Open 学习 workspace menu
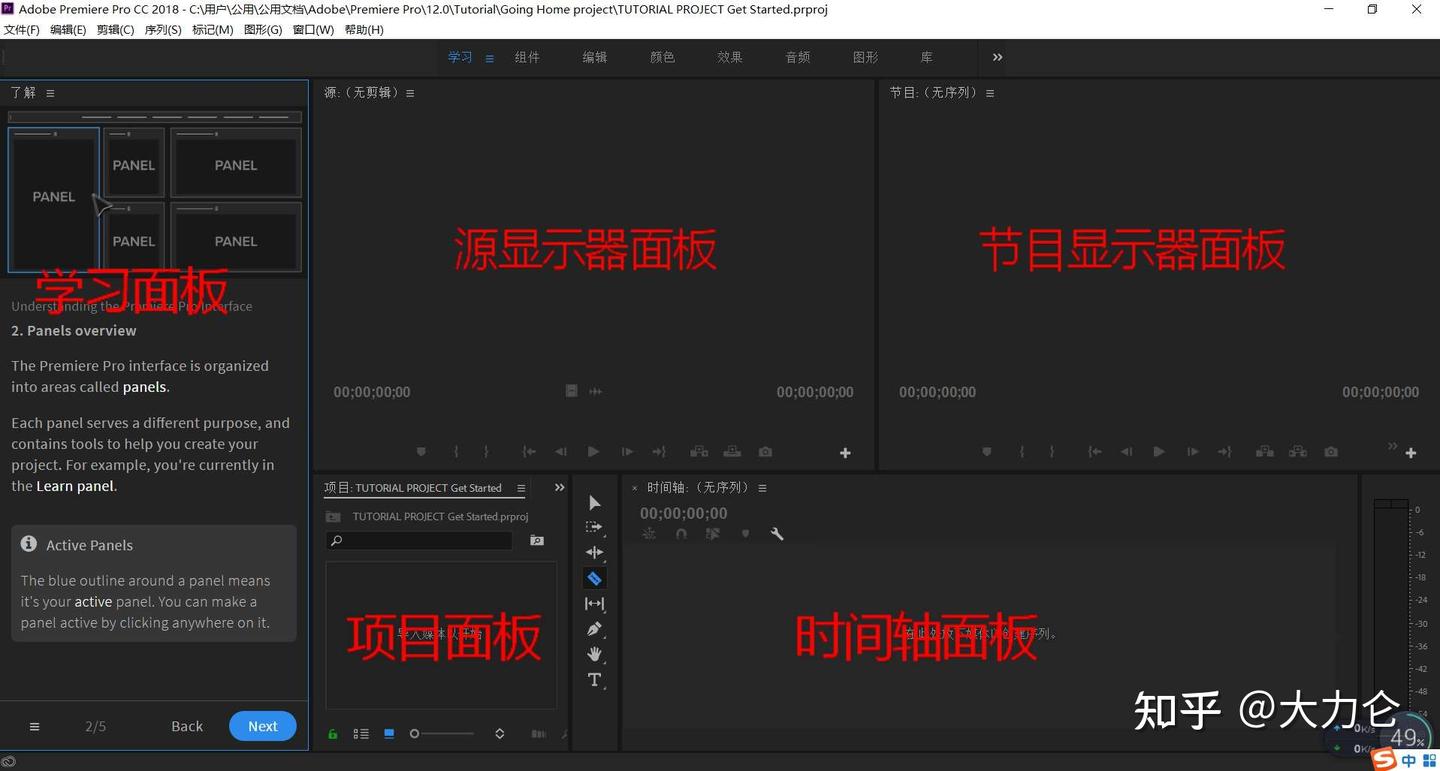This screenshot has width=1440, height=771. 490,58
